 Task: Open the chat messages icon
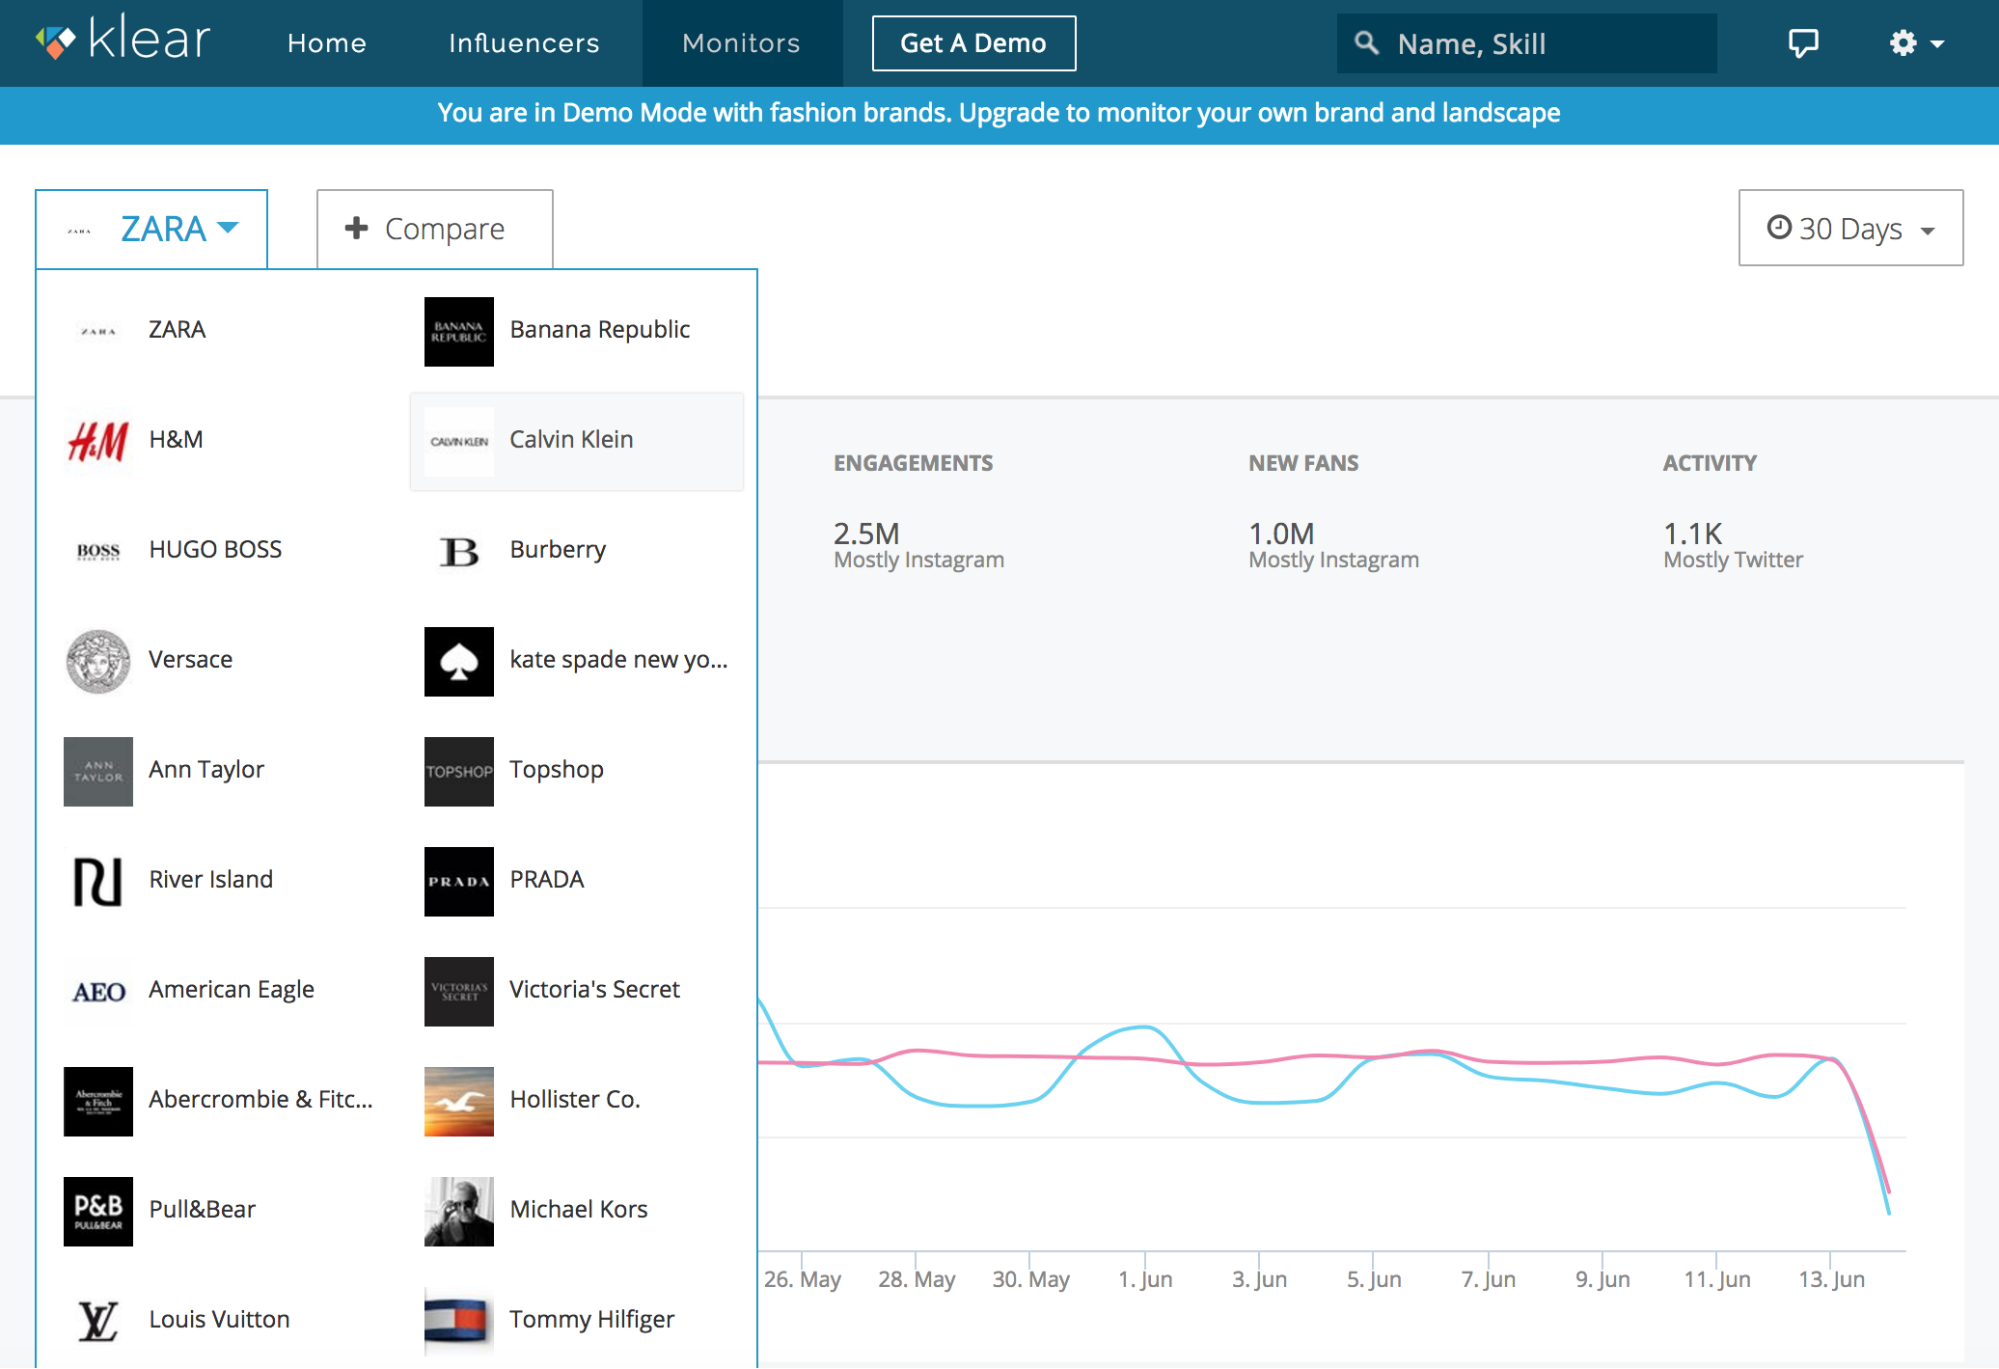tap(1802, 43)
